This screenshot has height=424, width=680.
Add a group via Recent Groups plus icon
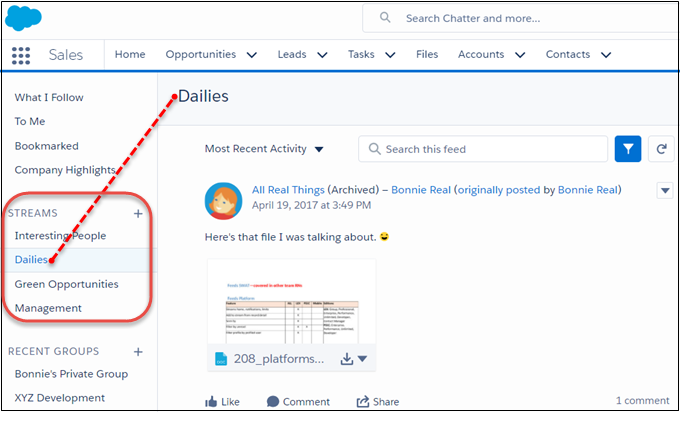coord(138,352)
